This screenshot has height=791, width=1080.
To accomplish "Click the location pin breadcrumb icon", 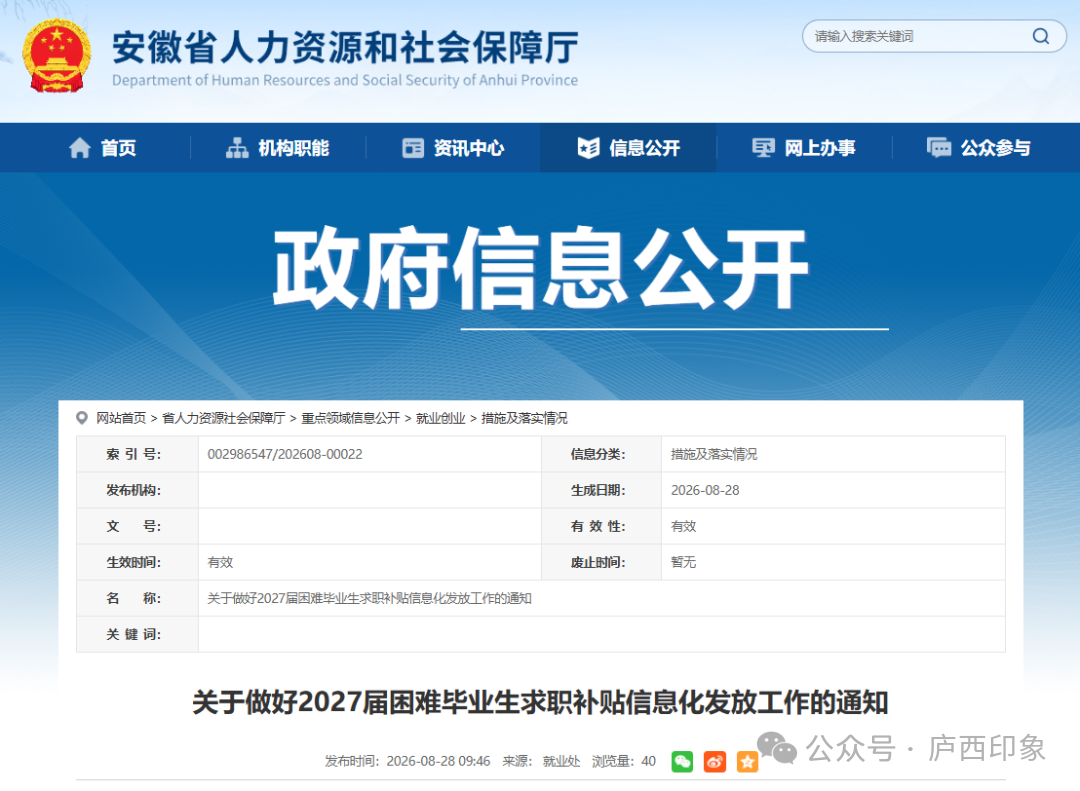I will click(82, 418).
